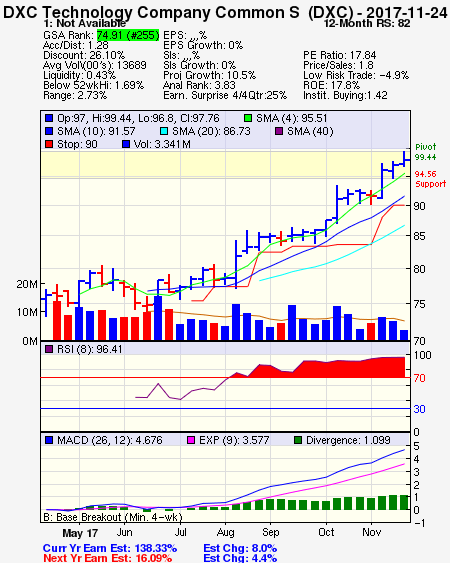Image resolution: width=450 pixels, height=563 pixels.
Task: Click the 10M volume axis label
Action: click(27, 312)
